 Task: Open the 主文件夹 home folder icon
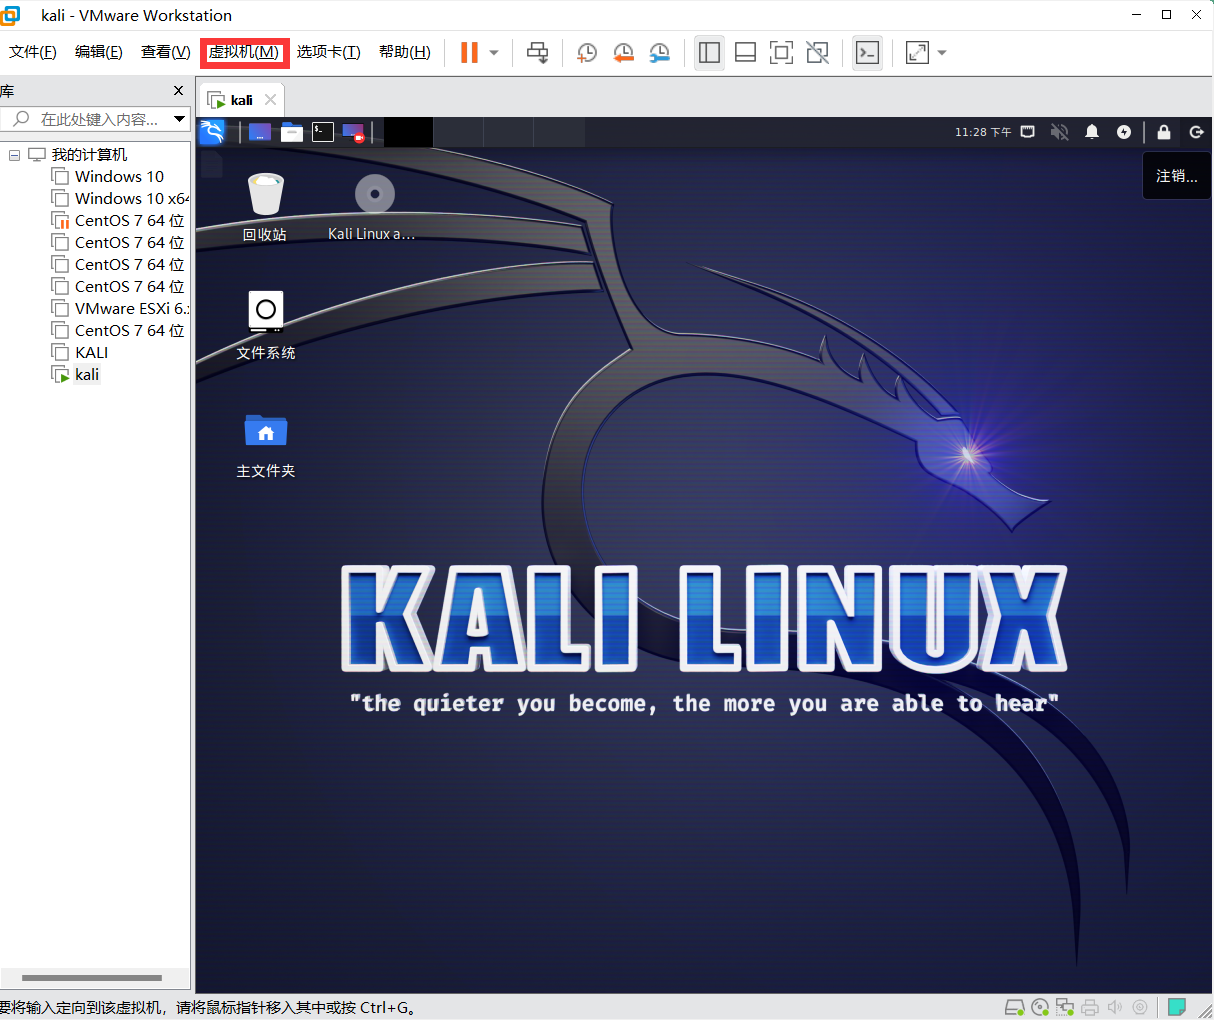[266, 445]
